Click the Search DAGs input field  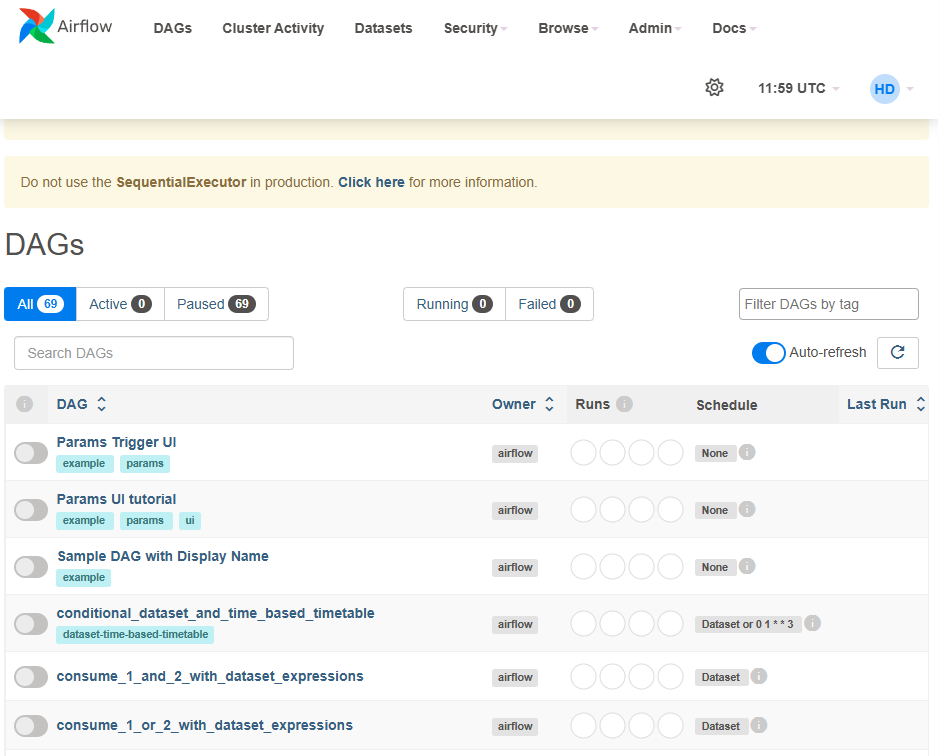154,353
